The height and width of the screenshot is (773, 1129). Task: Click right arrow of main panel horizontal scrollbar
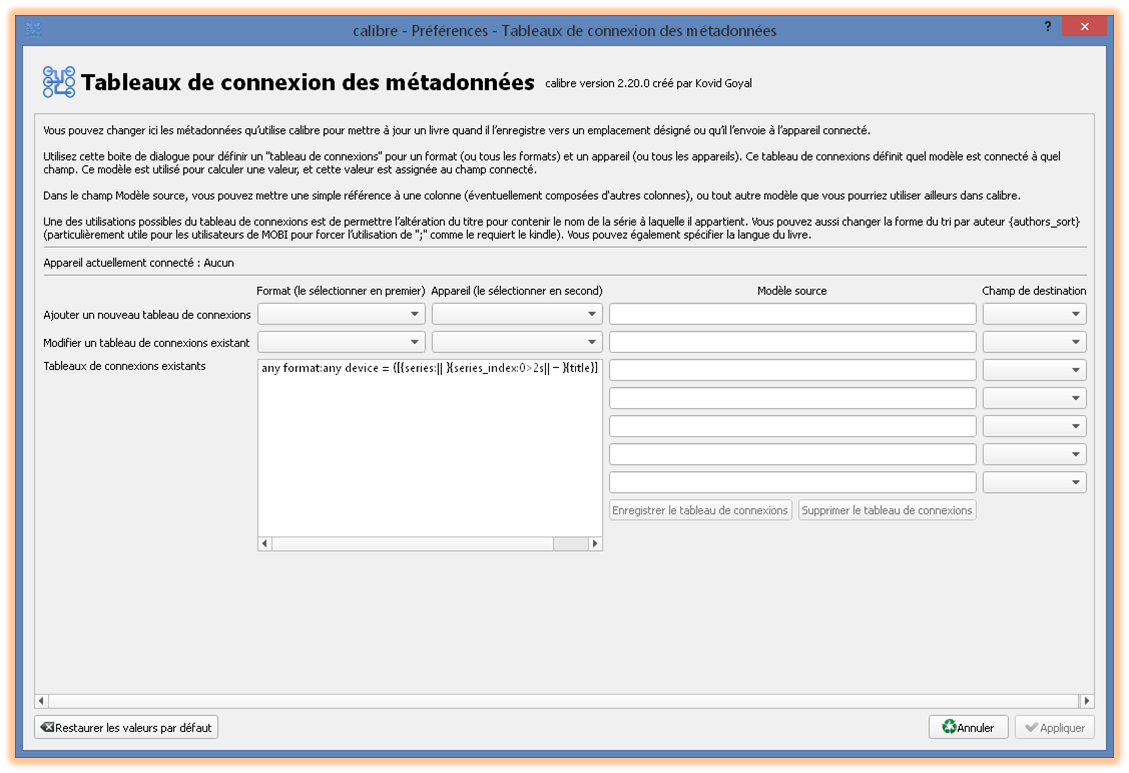pyautogui.click(x=1087, y=700)
